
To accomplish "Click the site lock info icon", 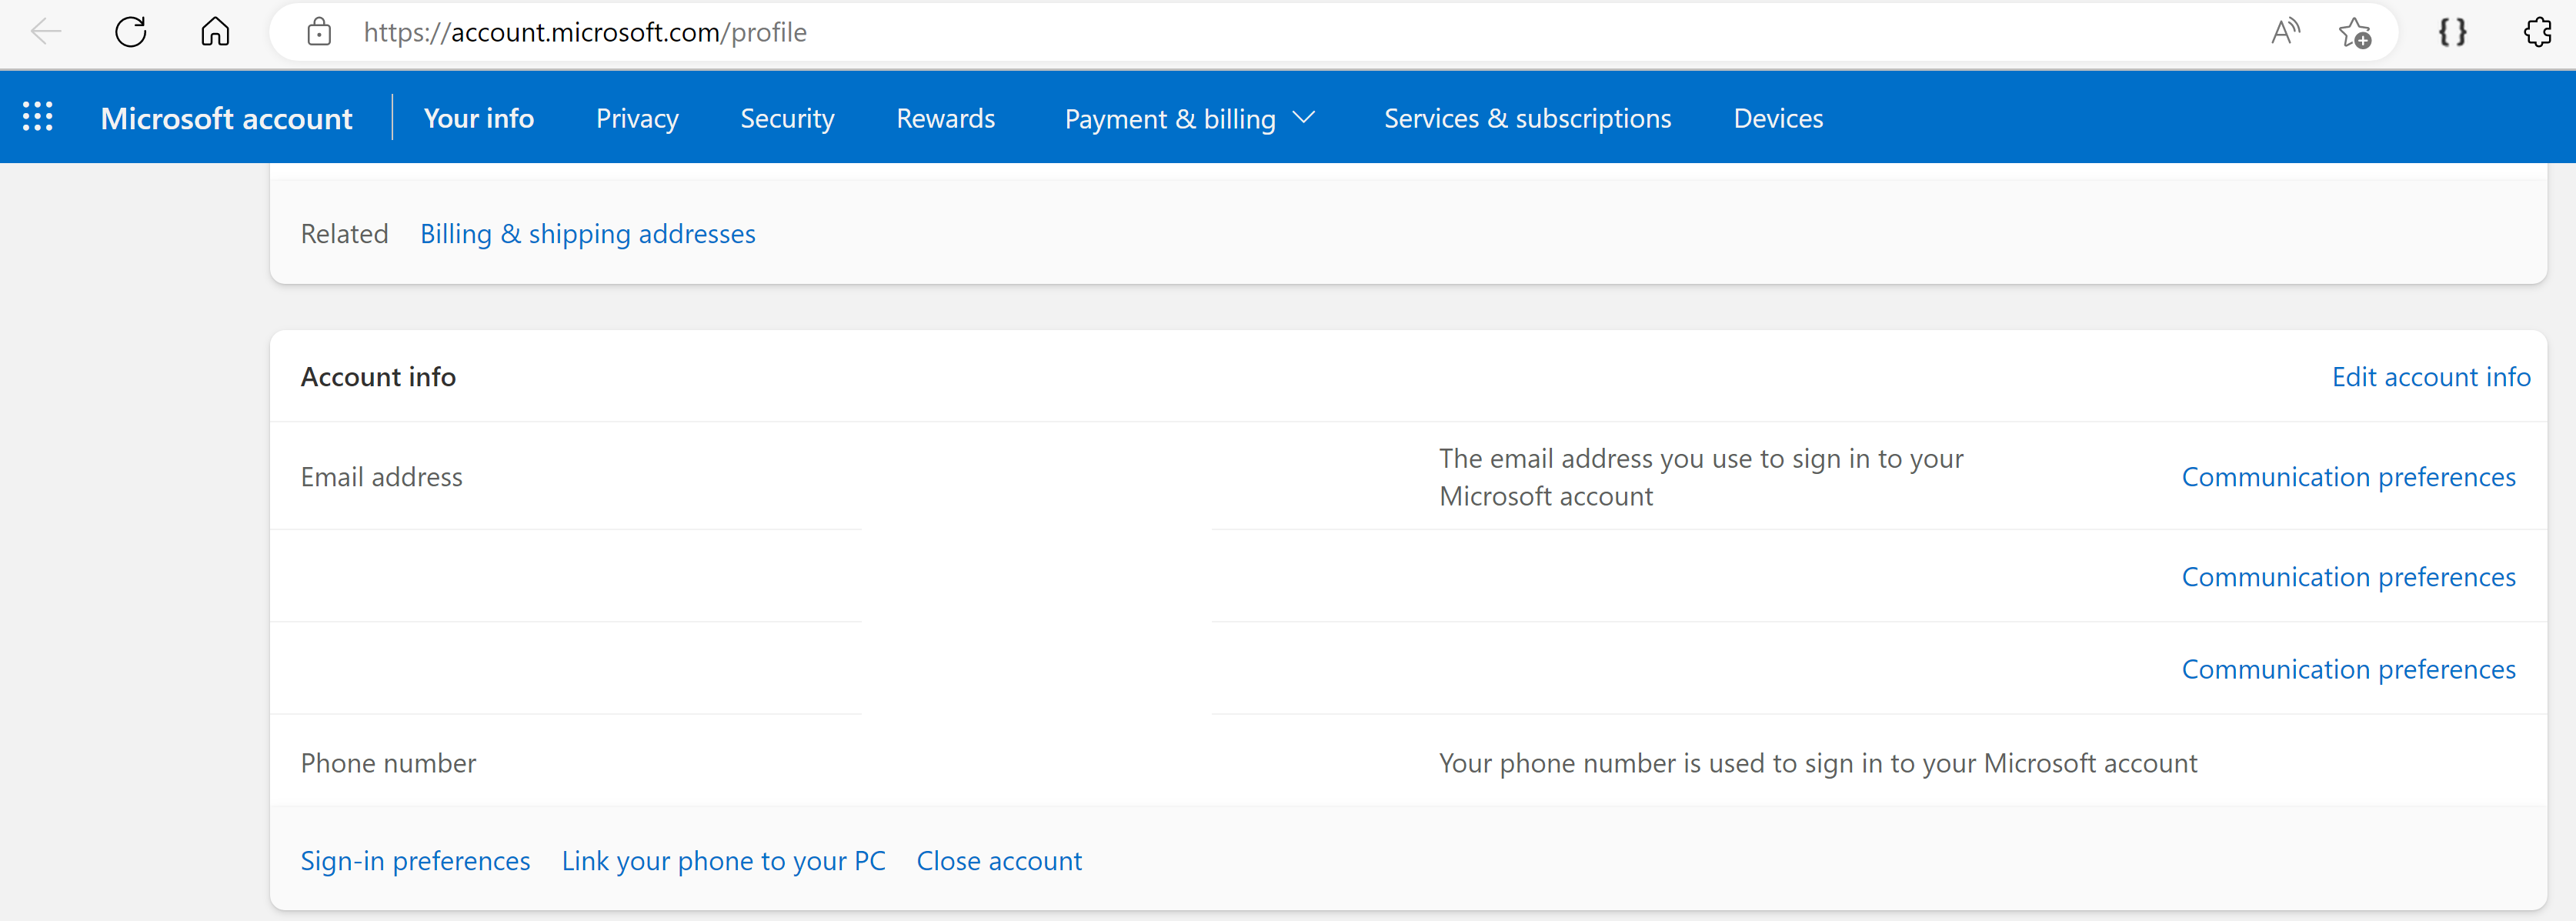I will coord(319,32).
